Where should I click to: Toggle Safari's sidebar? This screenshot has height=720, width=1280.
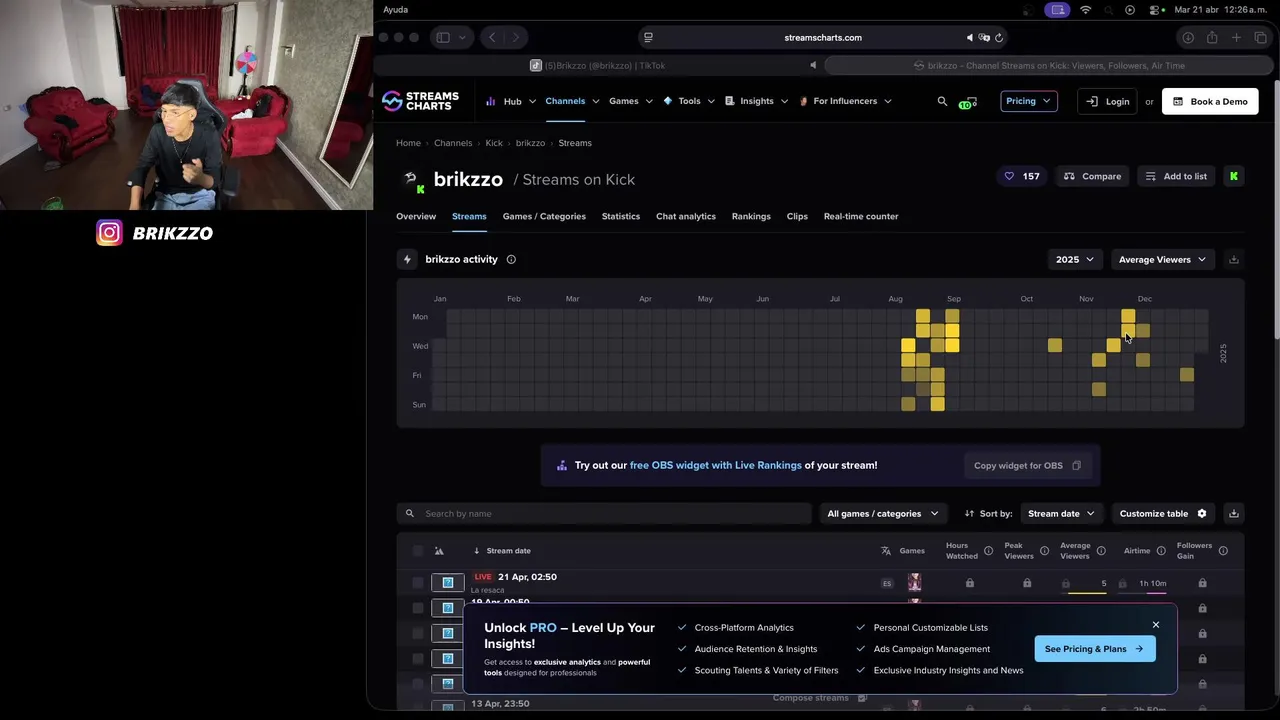(443, 38)
